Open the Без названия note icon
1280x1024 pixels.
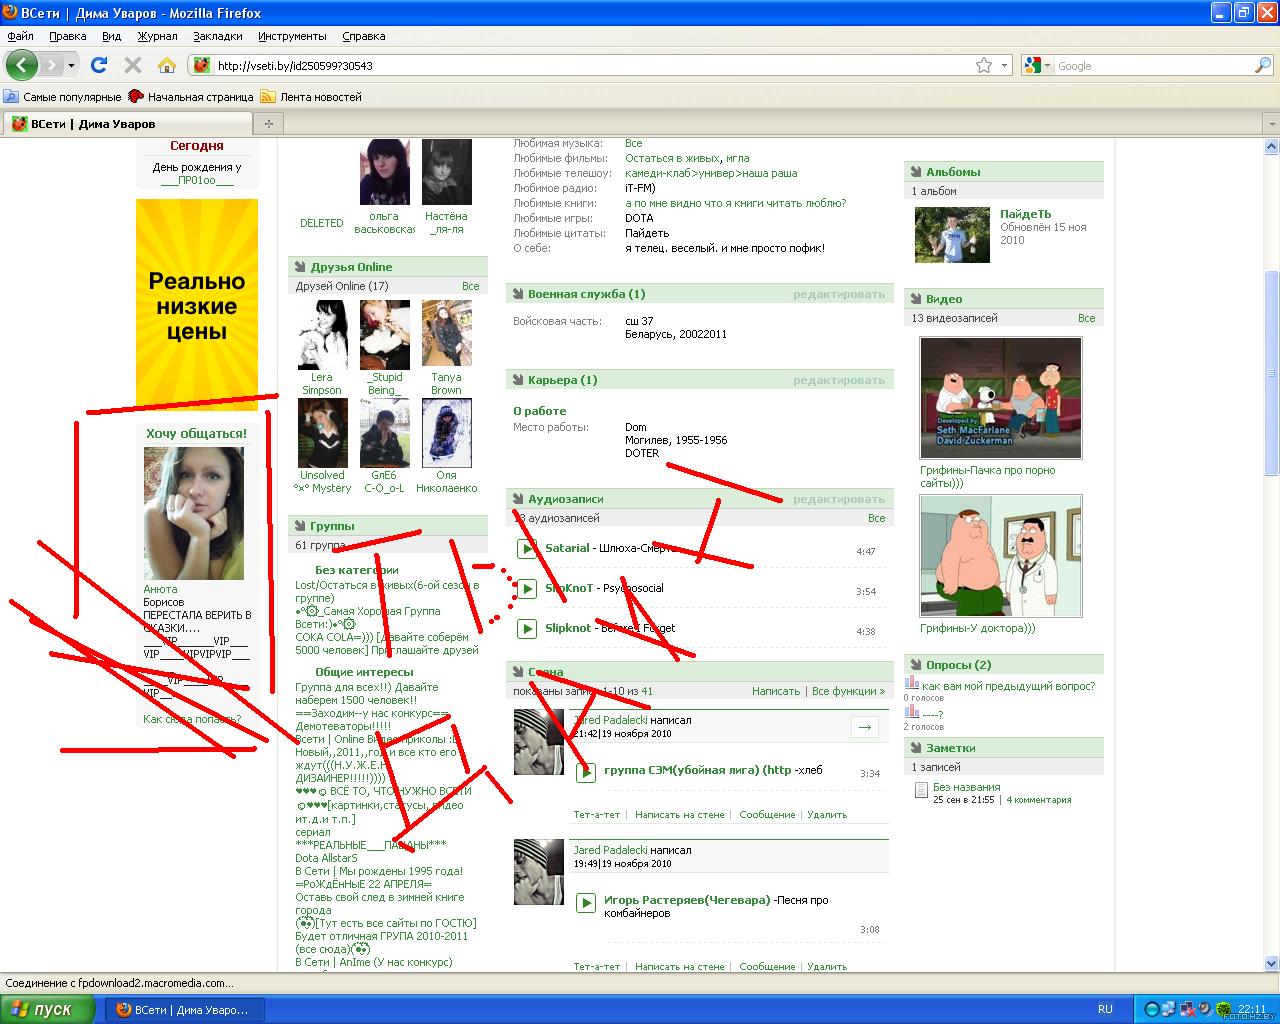coord(921,790)
